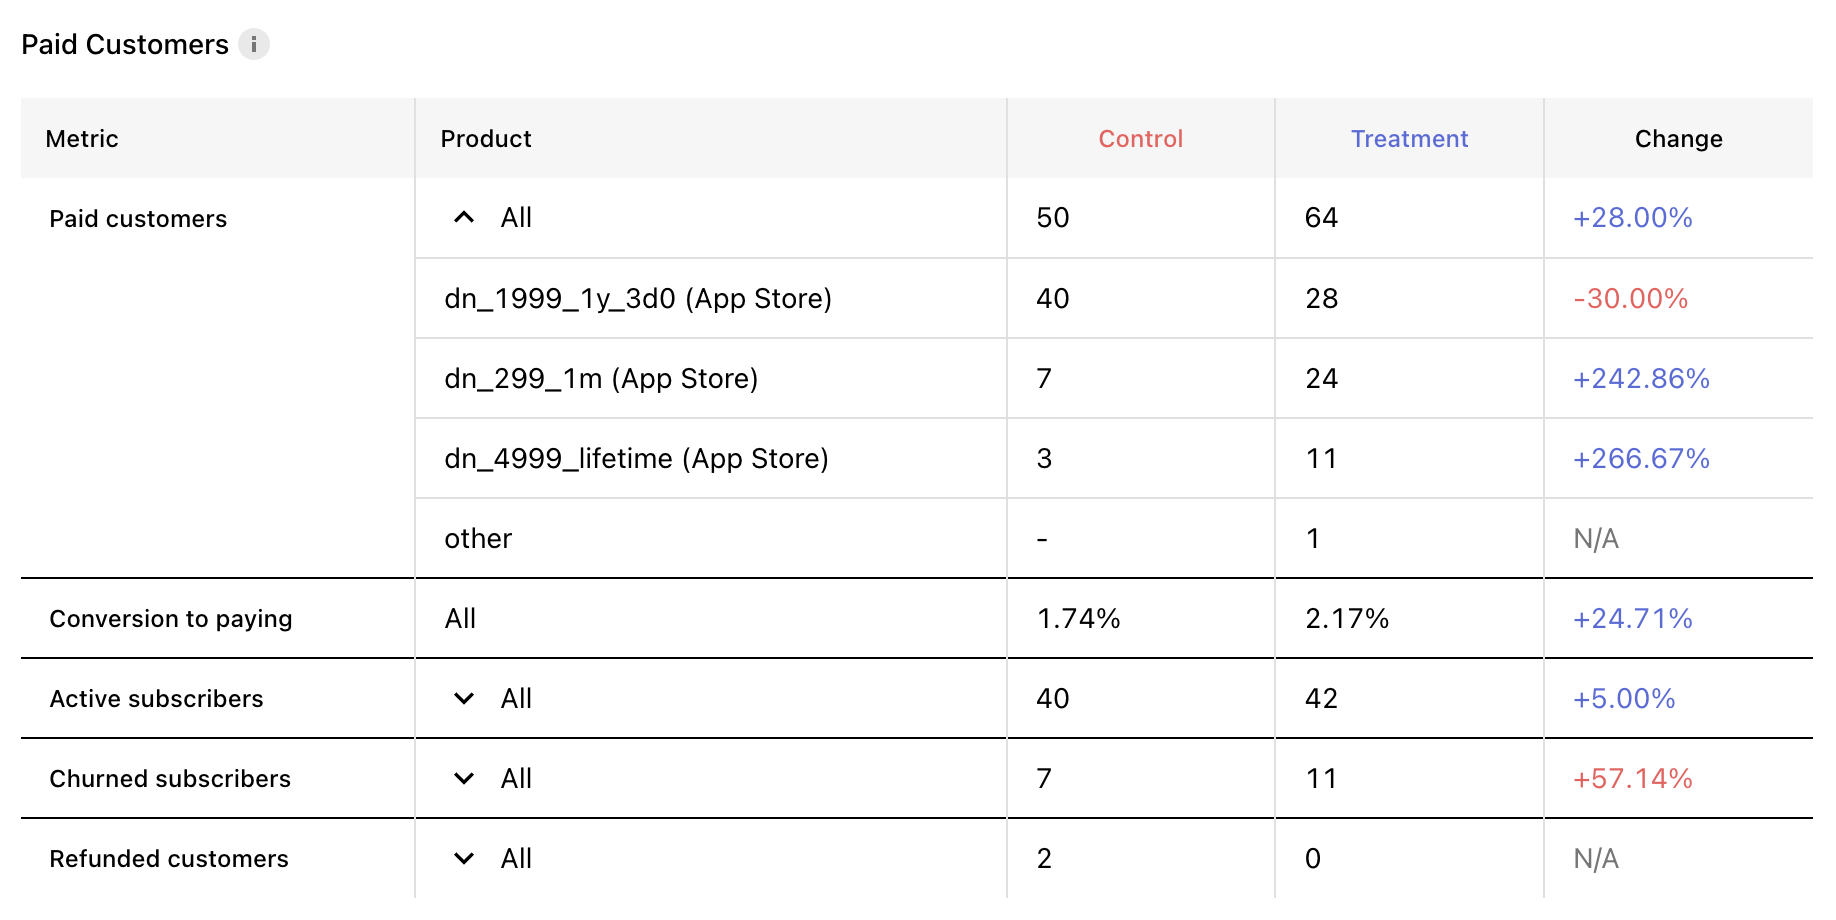
Task: Click the Conversion to paying metric label
Action: click(x=171, y=619)
